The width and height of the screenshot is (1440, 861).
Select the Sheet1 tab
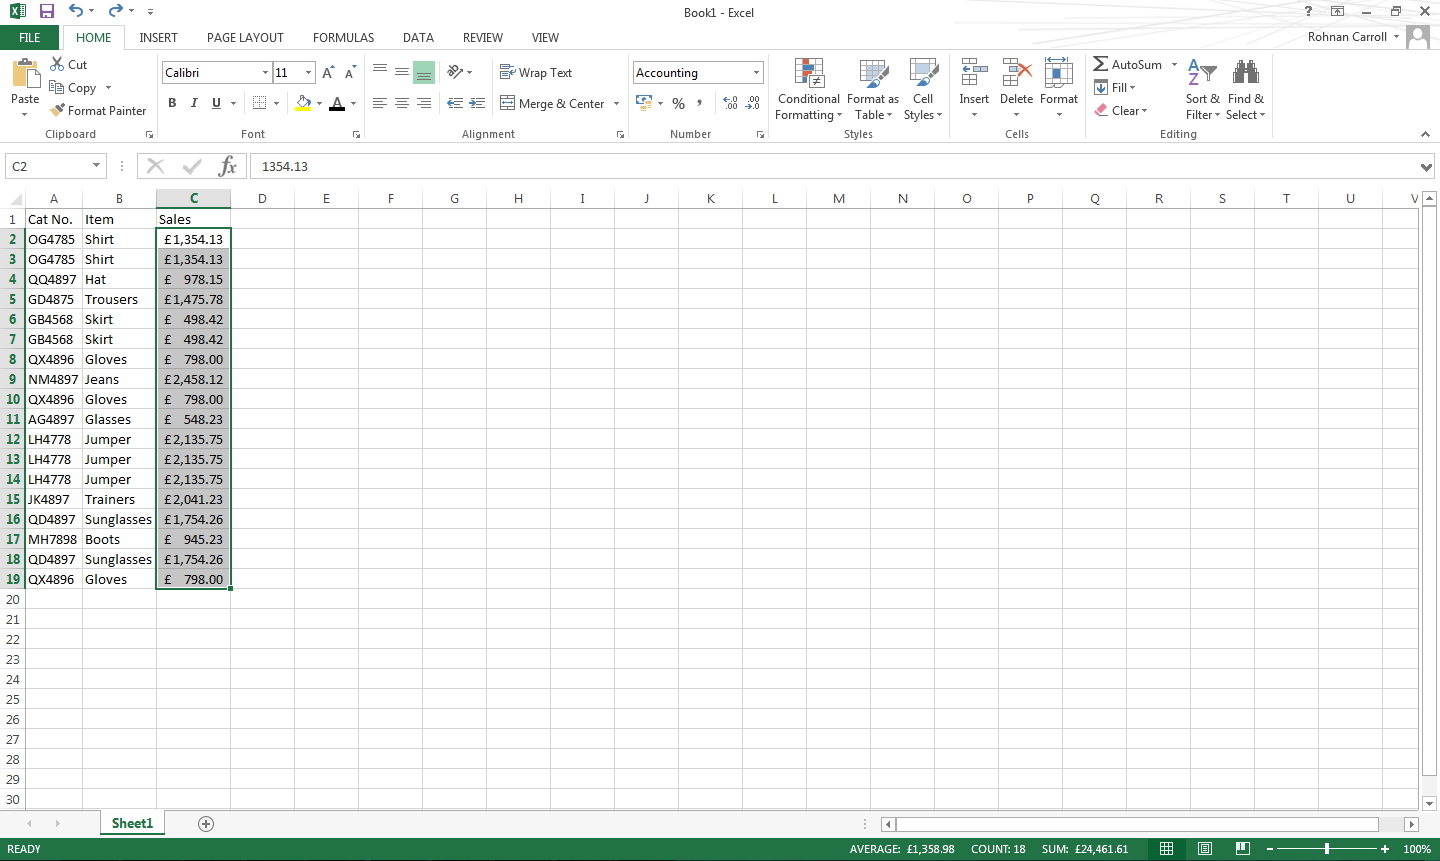click(132, 823)
